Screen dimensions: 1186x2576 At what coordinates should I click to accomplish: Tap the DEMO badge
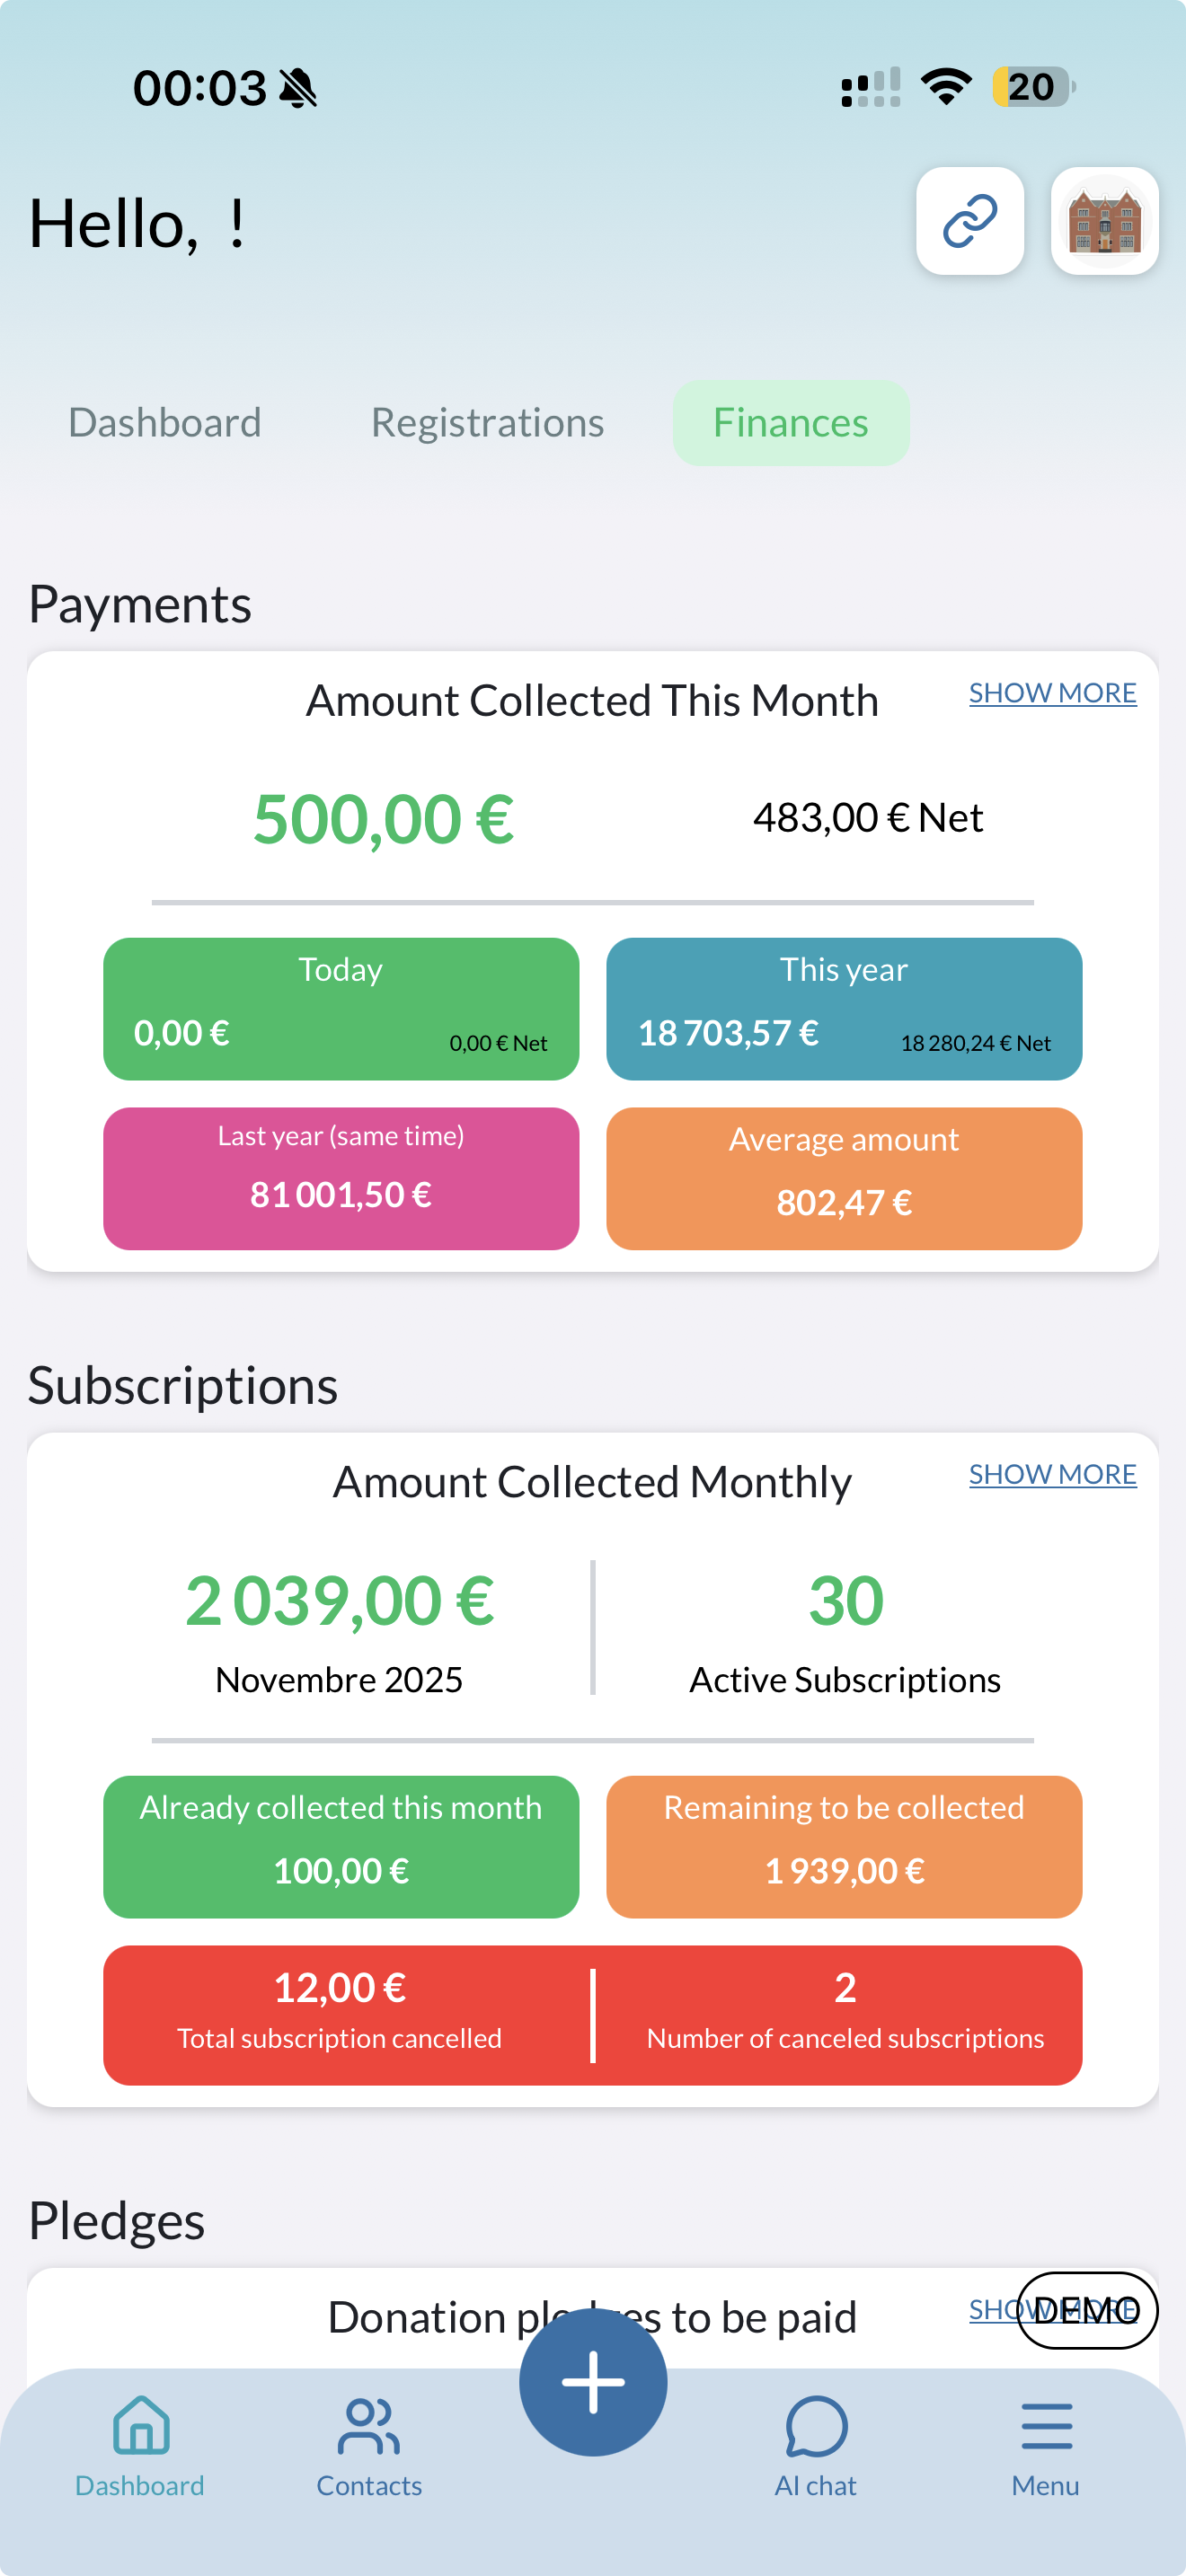[1087, 2310]
